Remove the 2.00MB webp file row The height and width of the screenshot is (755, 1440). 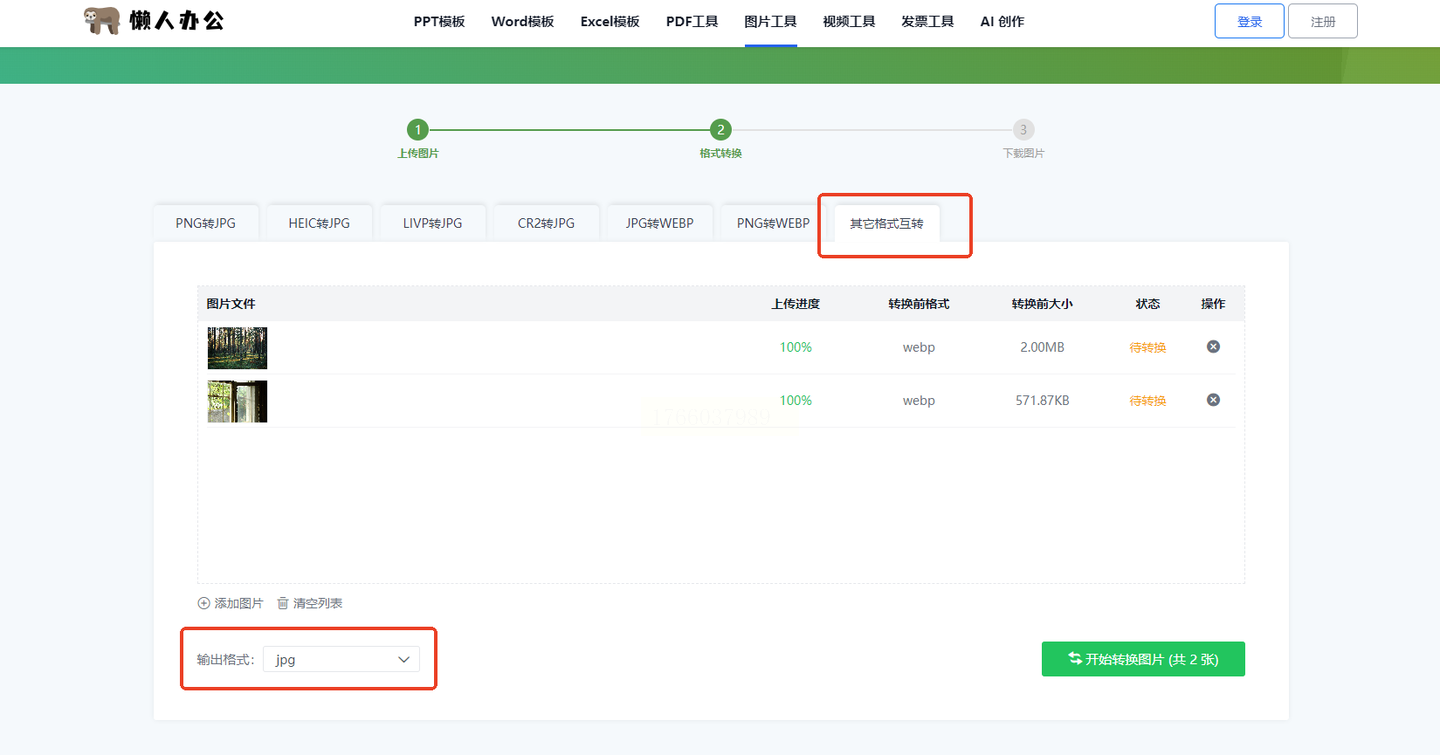tap(1213, 347)
